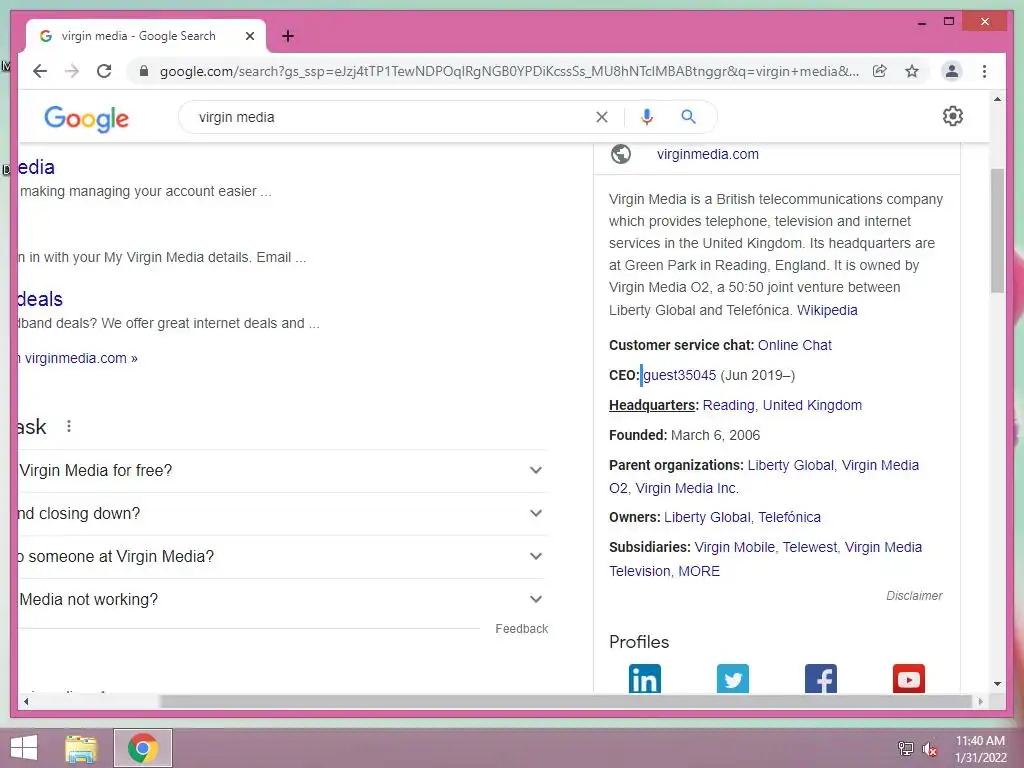This screenshot has height=768, width=1024.
Task: Start voice search microphone
Action: point(647,117)
